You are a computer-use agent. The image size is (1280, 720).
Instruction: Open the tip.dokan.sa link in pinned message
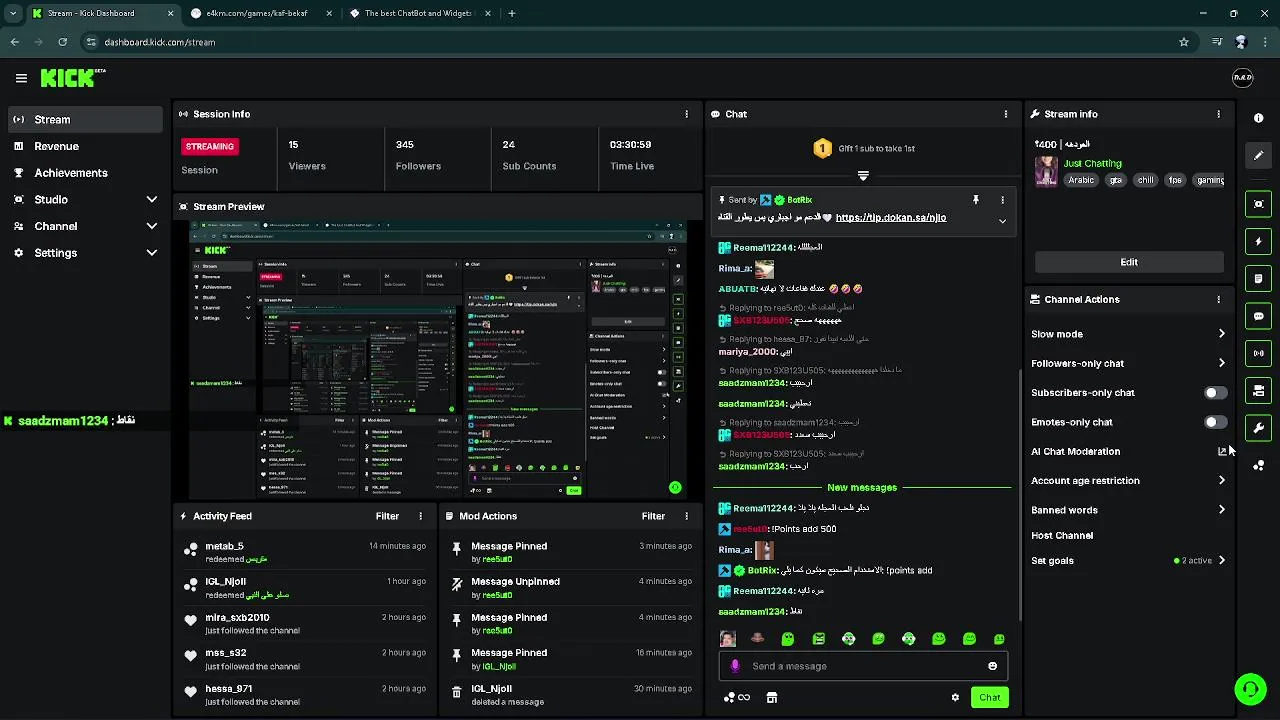click(890, 217)
